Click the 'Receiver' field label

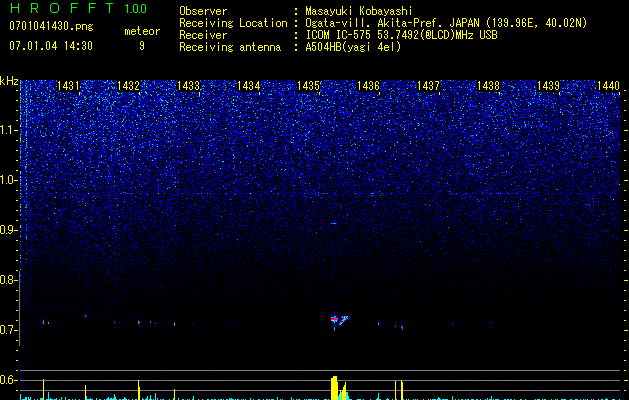click(203, 35)
